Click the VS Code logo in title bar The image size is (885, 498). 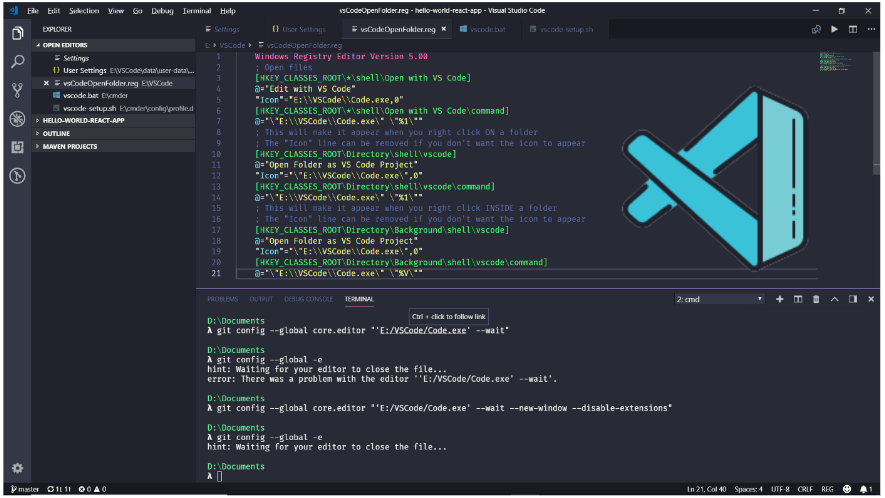[x=14, y=11]
